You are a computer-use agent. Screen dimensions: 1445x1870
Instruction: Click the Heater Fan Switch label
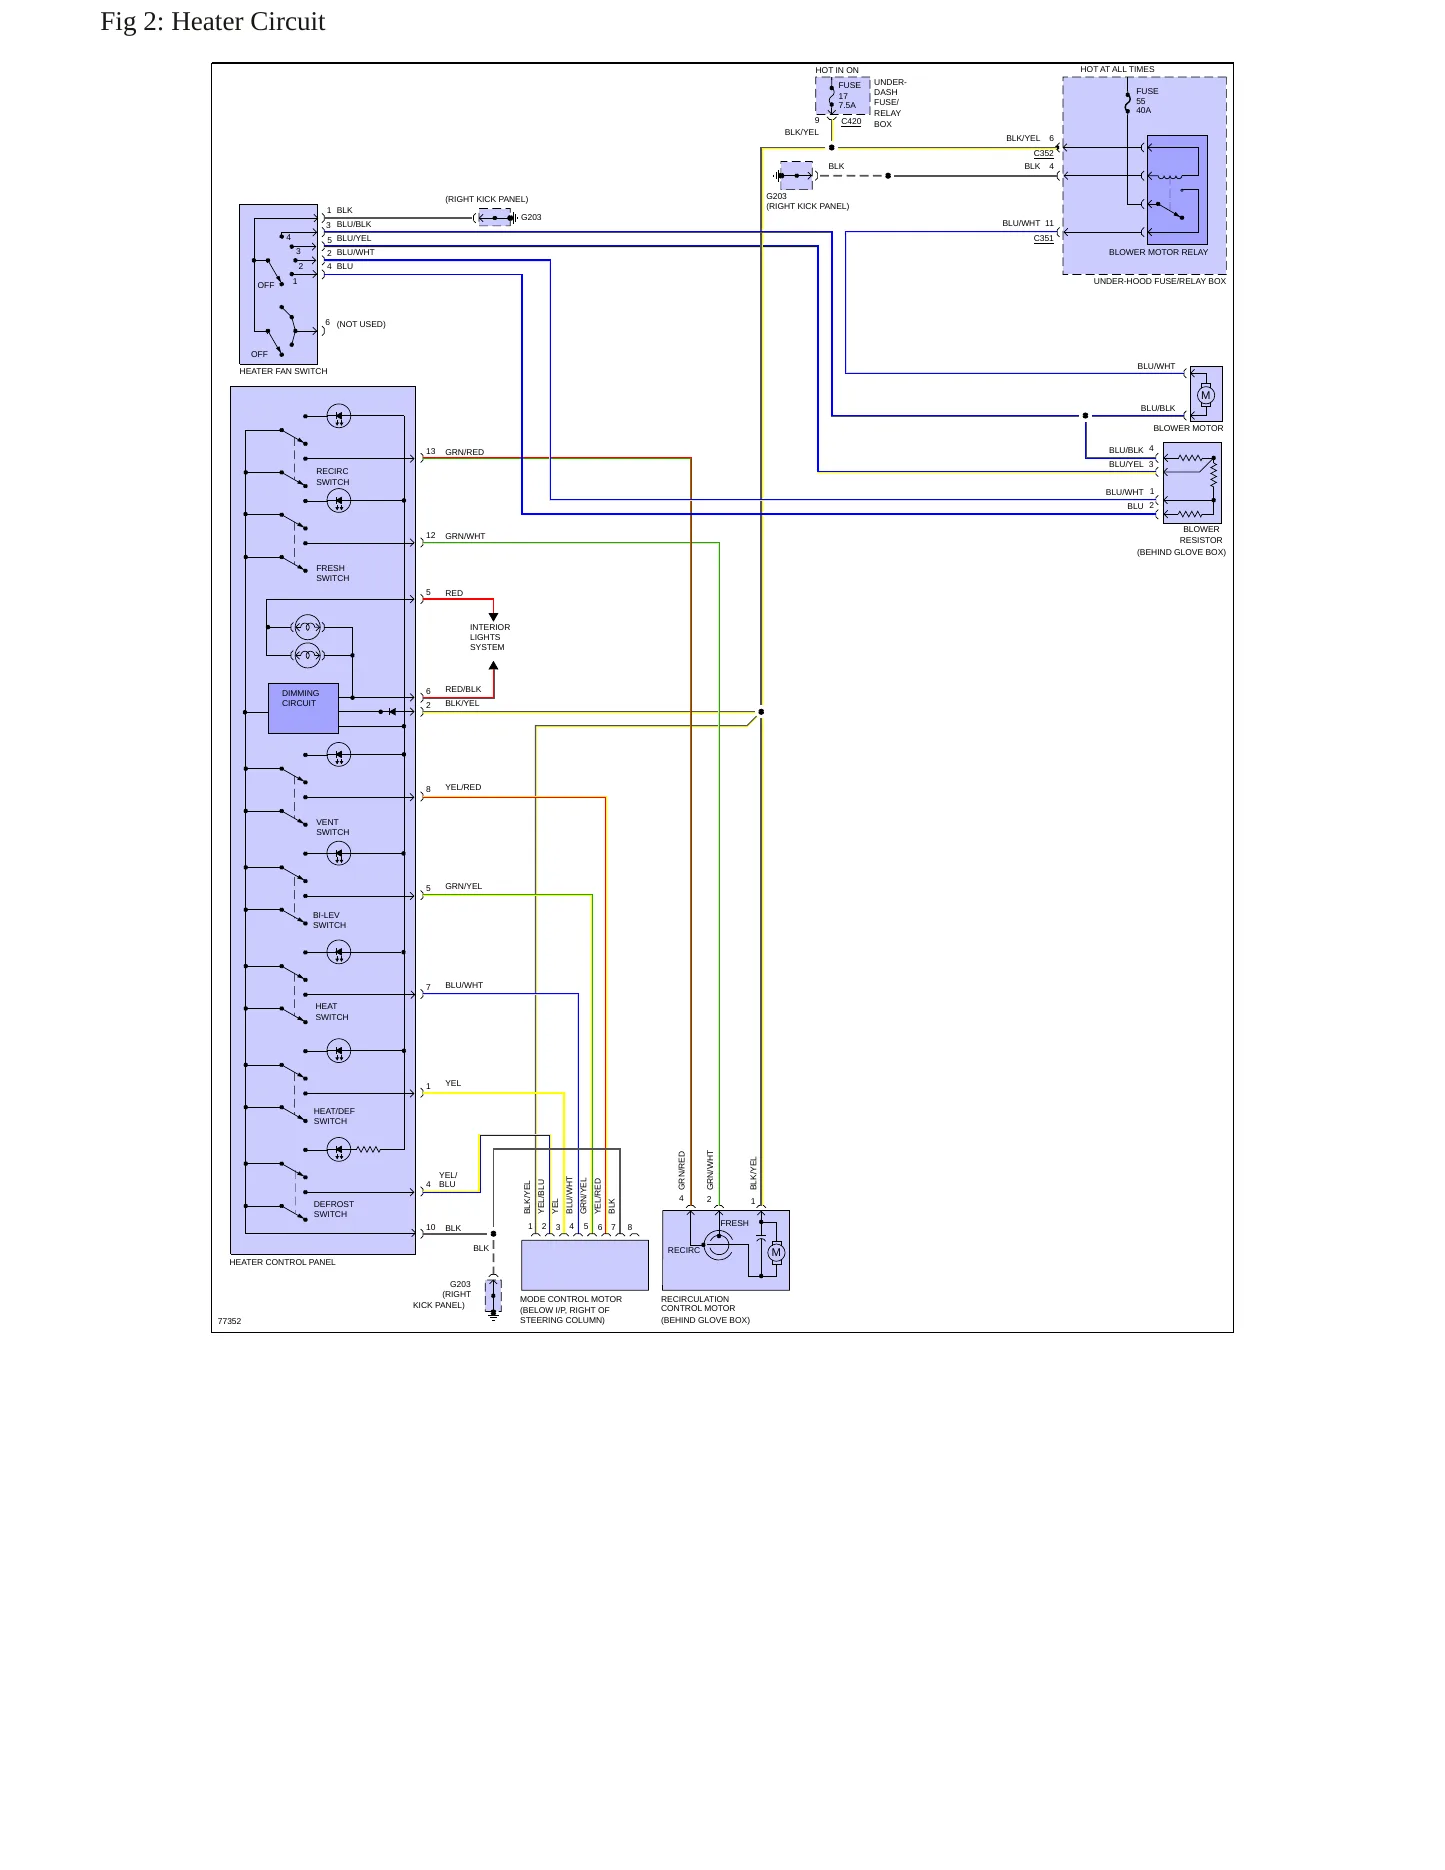pos(283,371)
